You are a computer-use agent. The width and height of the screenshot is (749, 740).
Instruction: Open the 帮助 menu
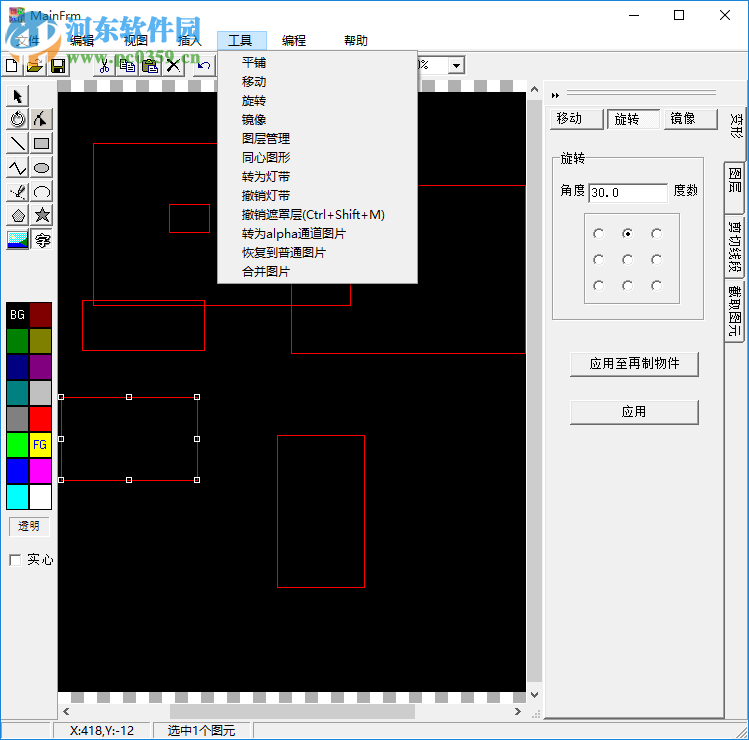click(x=355, y=41)
